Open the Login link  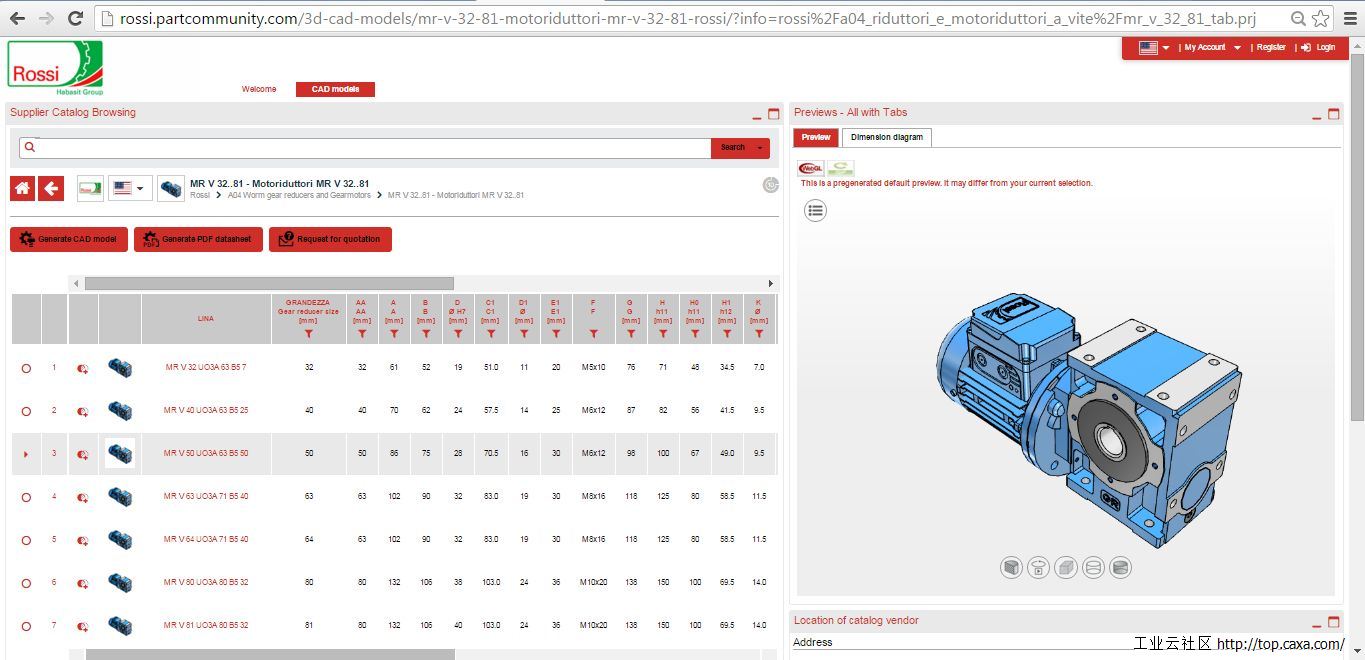(1318, 48)
